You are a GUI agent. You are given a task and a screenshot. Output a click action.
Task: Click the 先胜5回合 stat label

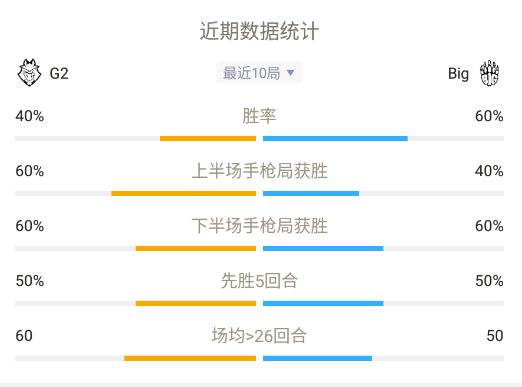click(259, 281)
